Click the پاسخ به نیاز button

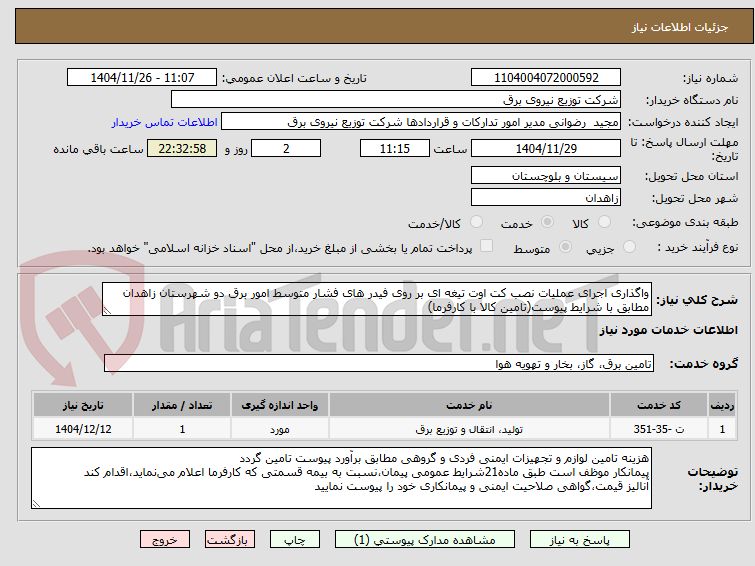point(580,540)
